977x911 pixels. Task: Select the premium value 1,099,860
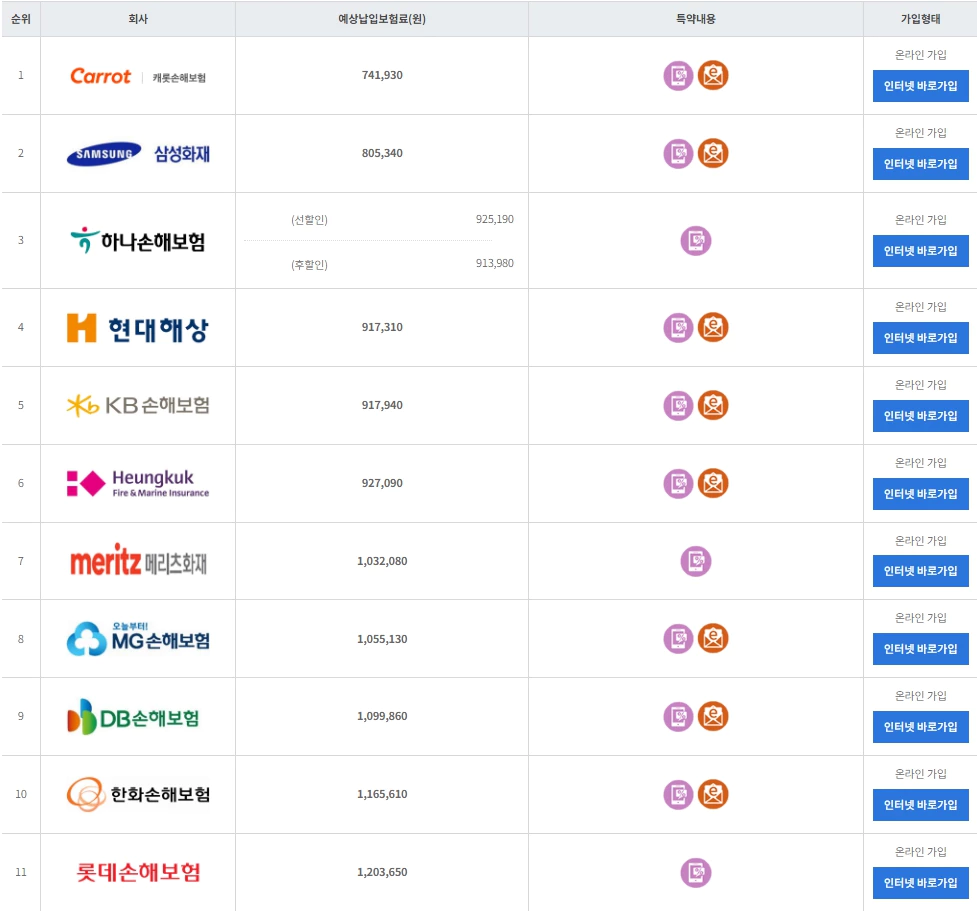pos(382,716)
